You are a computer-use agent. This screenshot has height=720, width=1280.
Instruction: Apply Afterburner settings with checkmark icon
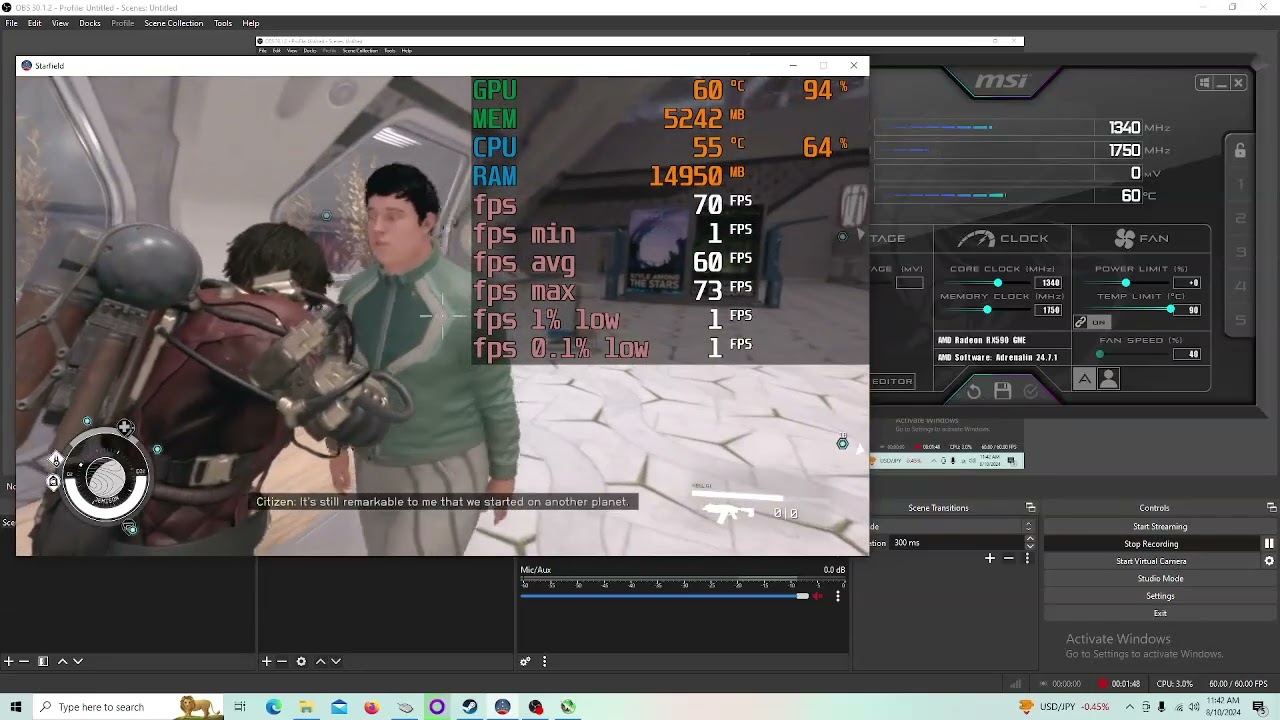coord(1031,391)
